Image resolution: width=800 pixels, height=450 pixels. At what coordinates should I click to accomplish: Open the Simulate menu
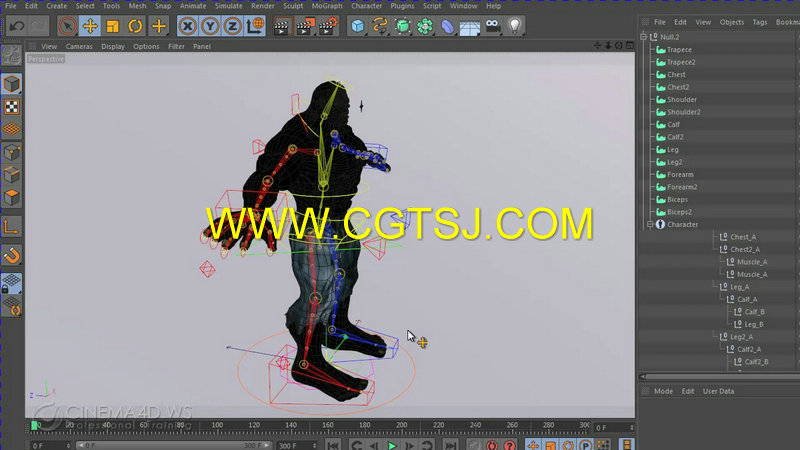[228, 6]
